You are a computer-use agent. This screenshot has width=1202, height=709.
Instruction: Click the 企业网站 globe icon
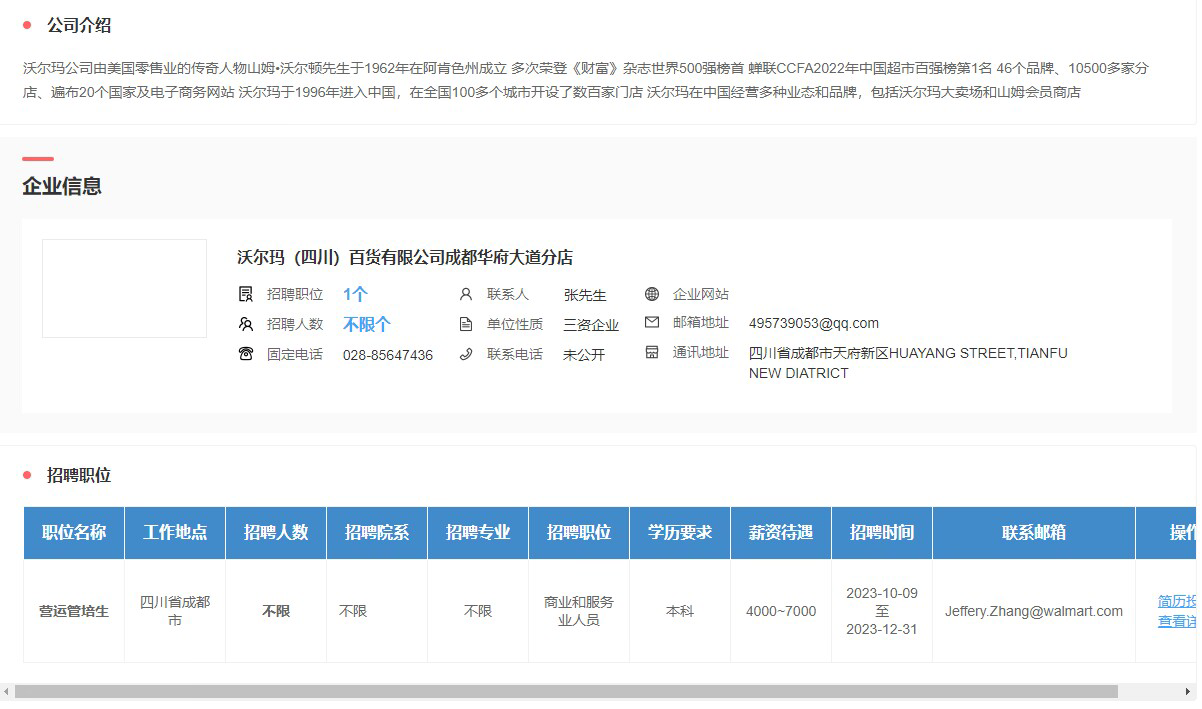tap(652, 294)
